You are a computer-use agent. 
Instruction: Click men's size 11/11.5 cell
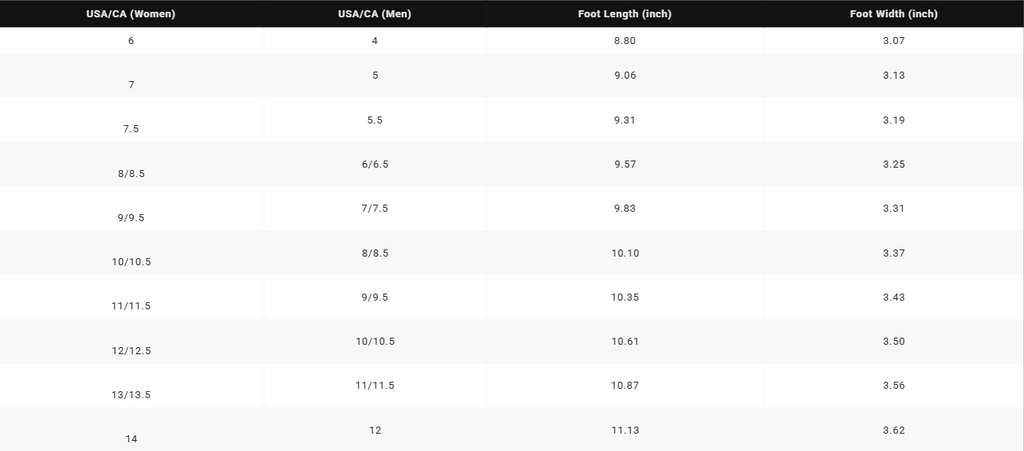pos(375,386)
